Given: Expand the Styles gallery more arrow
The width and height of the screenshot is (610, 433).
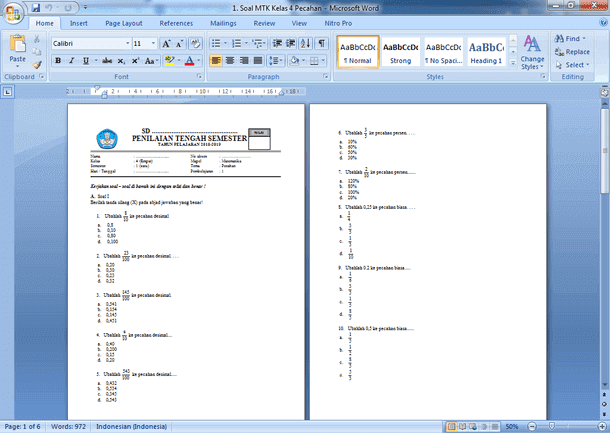Looking at the screenshot, I should click(513, 63).
